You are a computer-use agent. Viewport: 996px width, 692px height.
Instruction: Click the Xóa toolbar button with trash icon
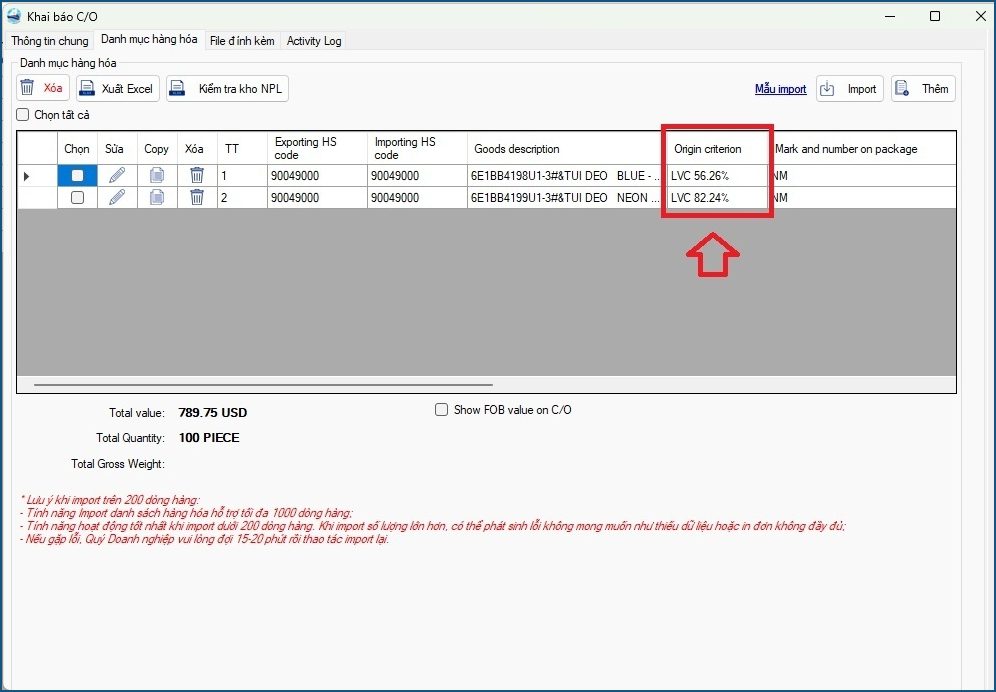pyautogui.click(x=43, y=89)
